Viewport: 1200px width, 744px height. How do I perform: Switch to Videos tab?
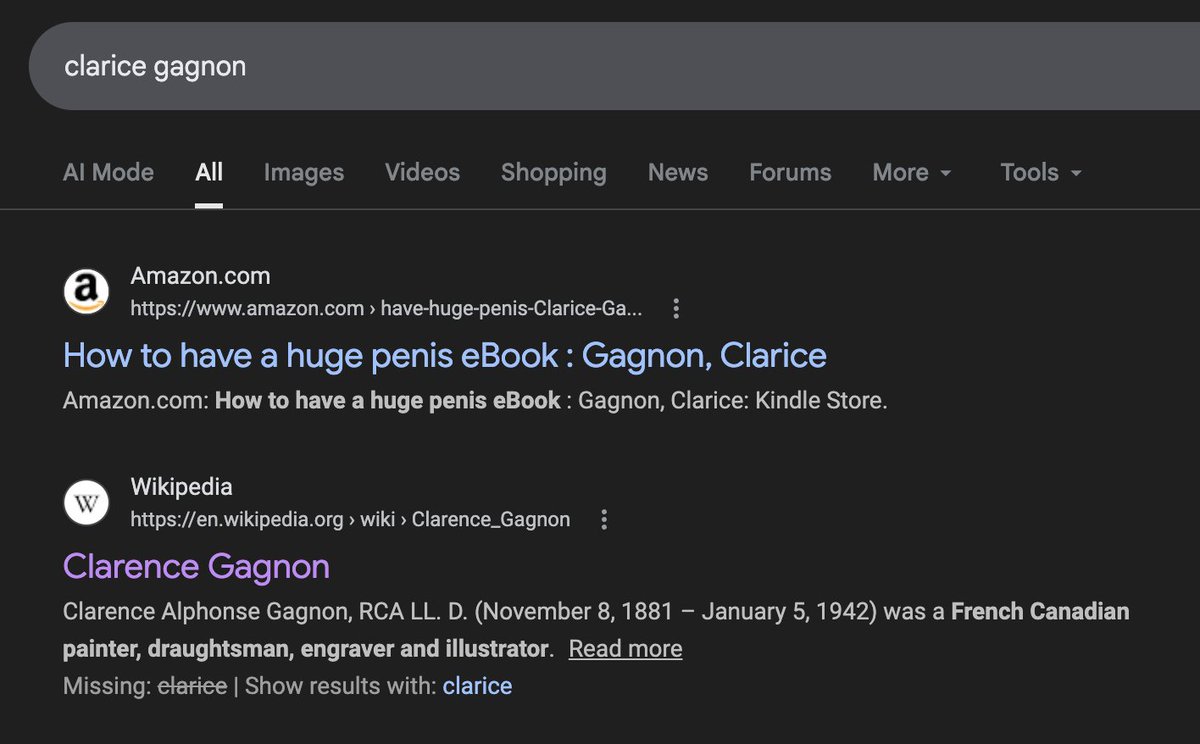pos(422,172)
